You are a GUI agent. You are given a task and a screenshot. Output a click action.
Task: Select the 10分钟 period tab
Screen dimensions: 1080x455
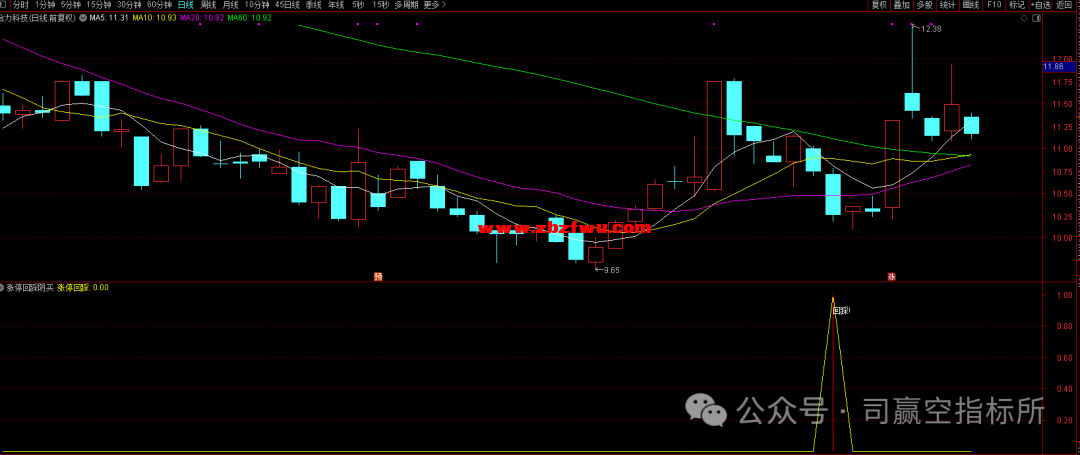(257, 4)
